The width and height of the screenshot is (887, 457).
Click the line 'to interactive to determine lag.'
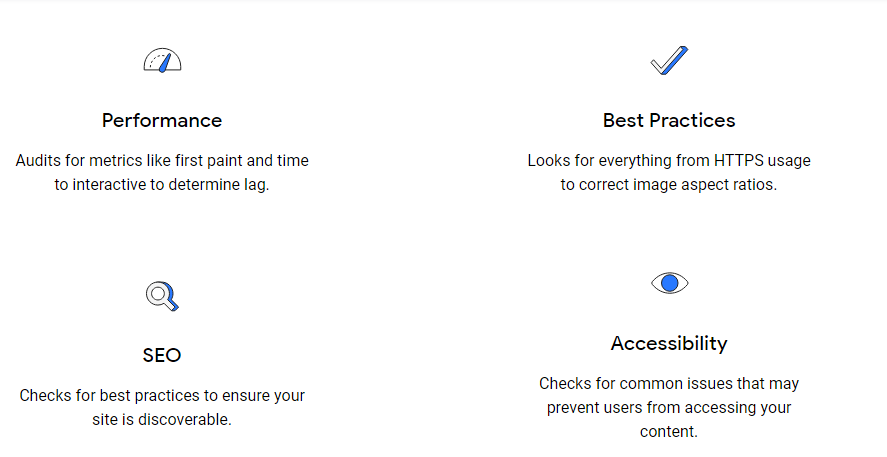(x=162, y=185)
